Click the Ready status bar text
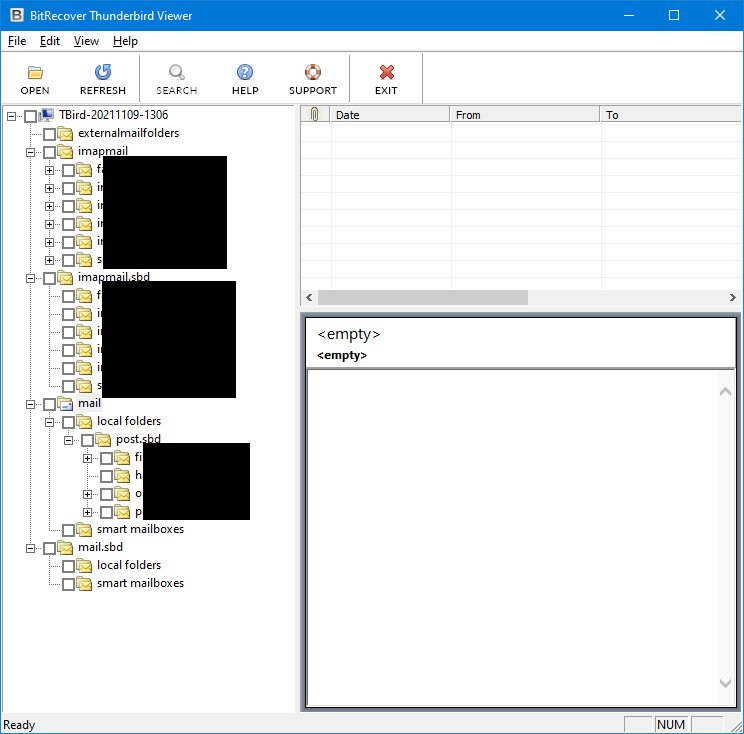Screen dimensions: 744x734 tap(19, 725)
